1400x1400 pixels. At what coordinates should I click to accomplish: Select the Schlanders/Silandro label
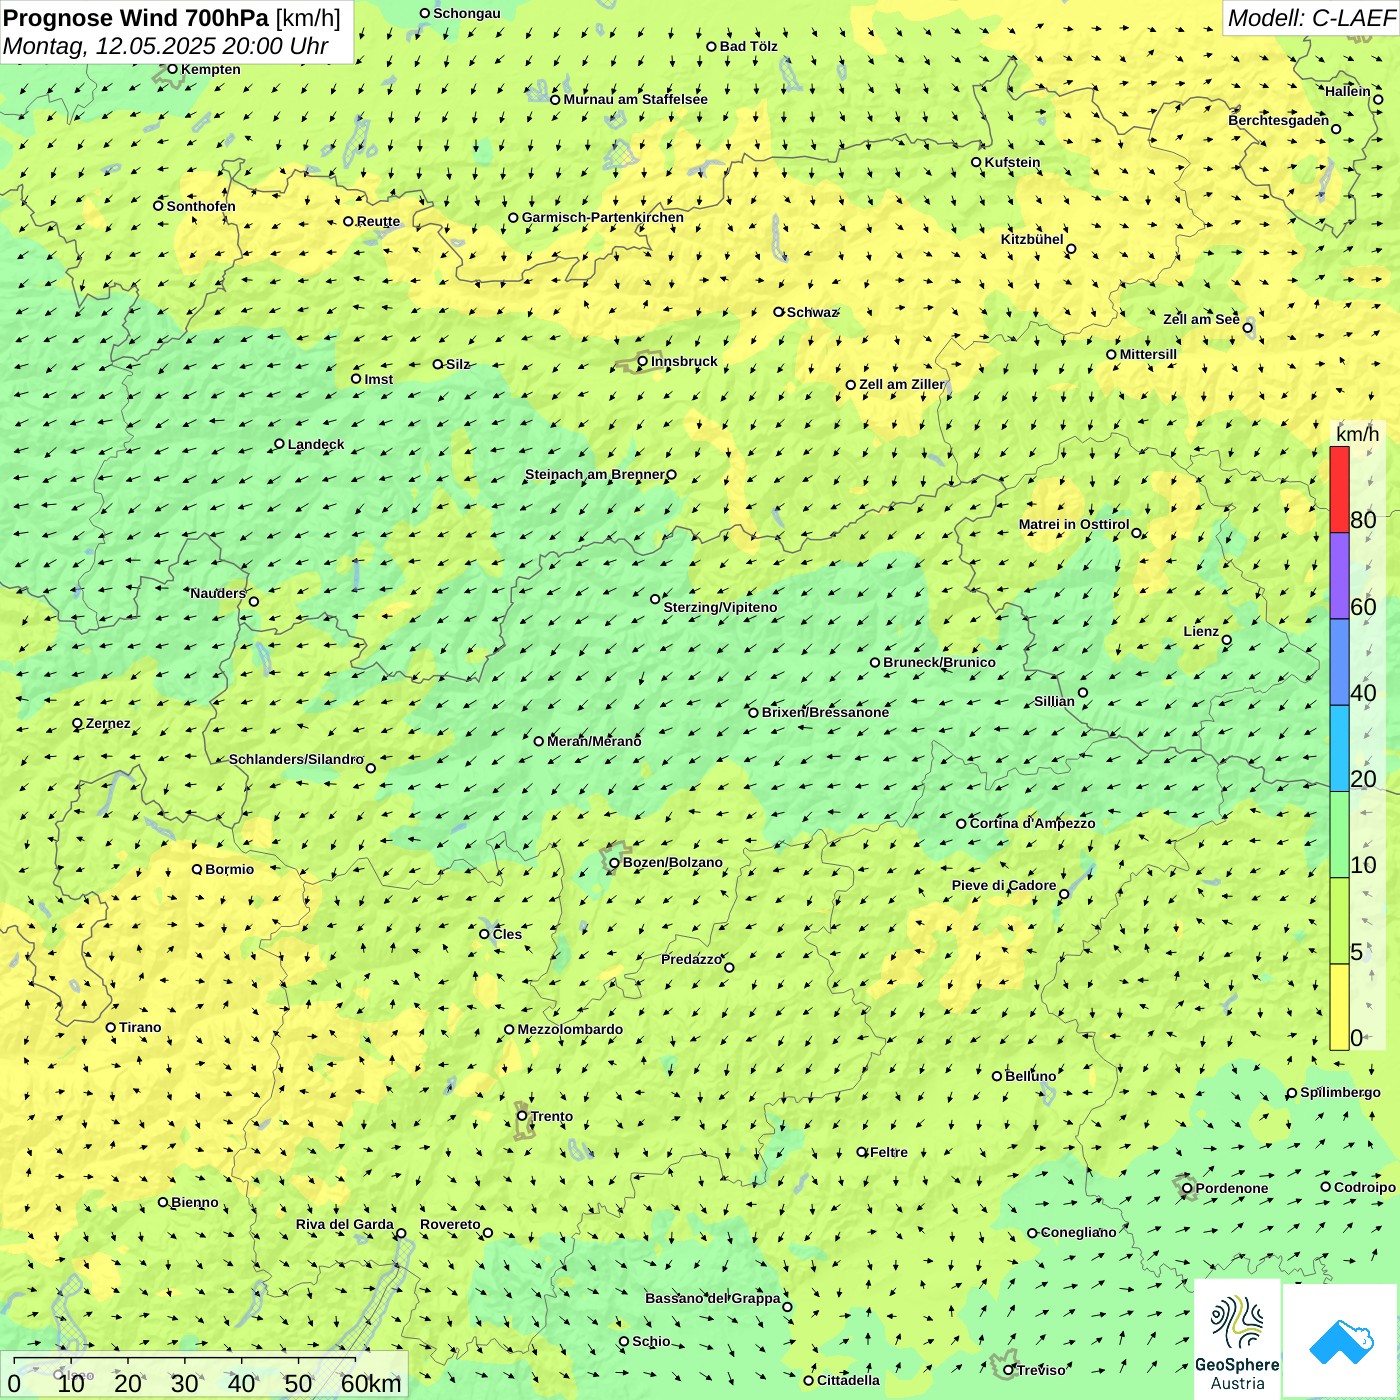296,760
